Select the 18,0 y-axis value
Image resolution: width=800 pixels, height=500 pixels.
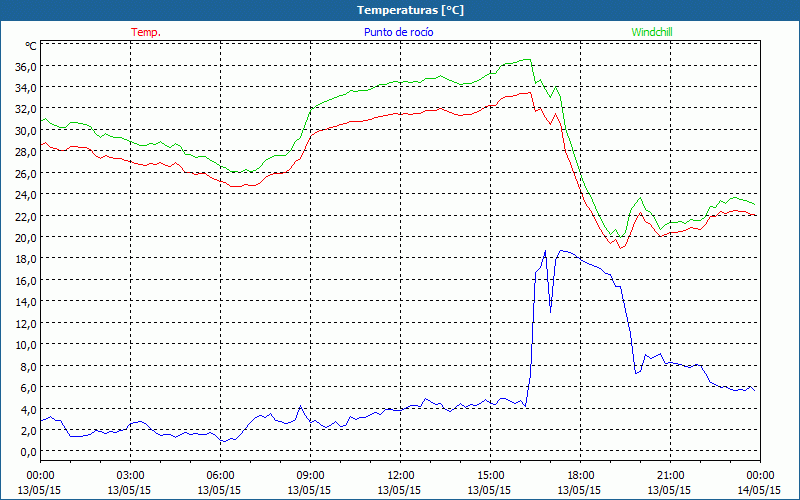26,259
